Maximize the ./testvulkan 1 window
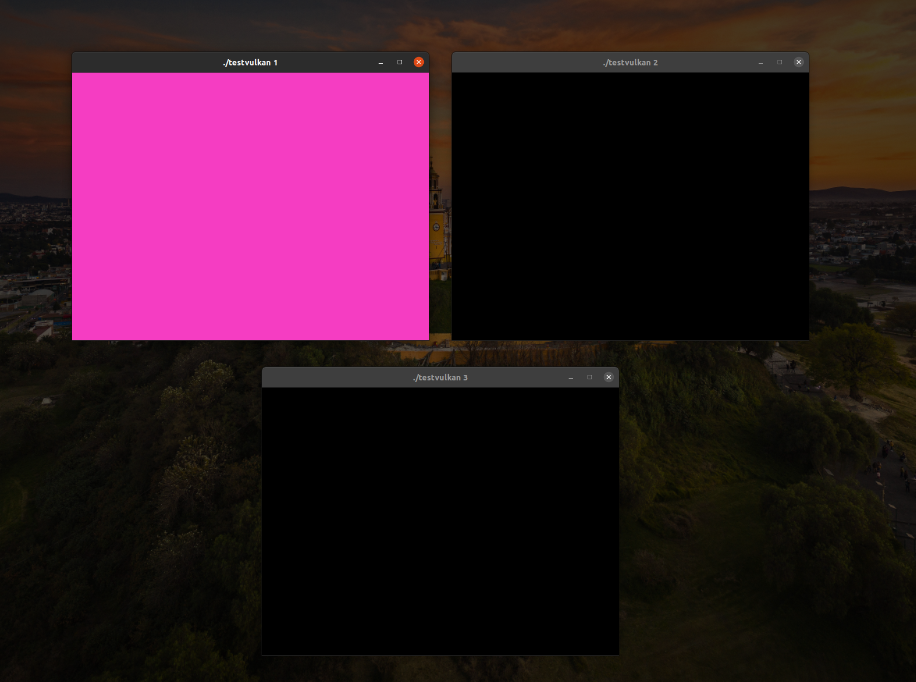Image resolution: width=916 pixels, height=682 pixels. tap(399, 61)
